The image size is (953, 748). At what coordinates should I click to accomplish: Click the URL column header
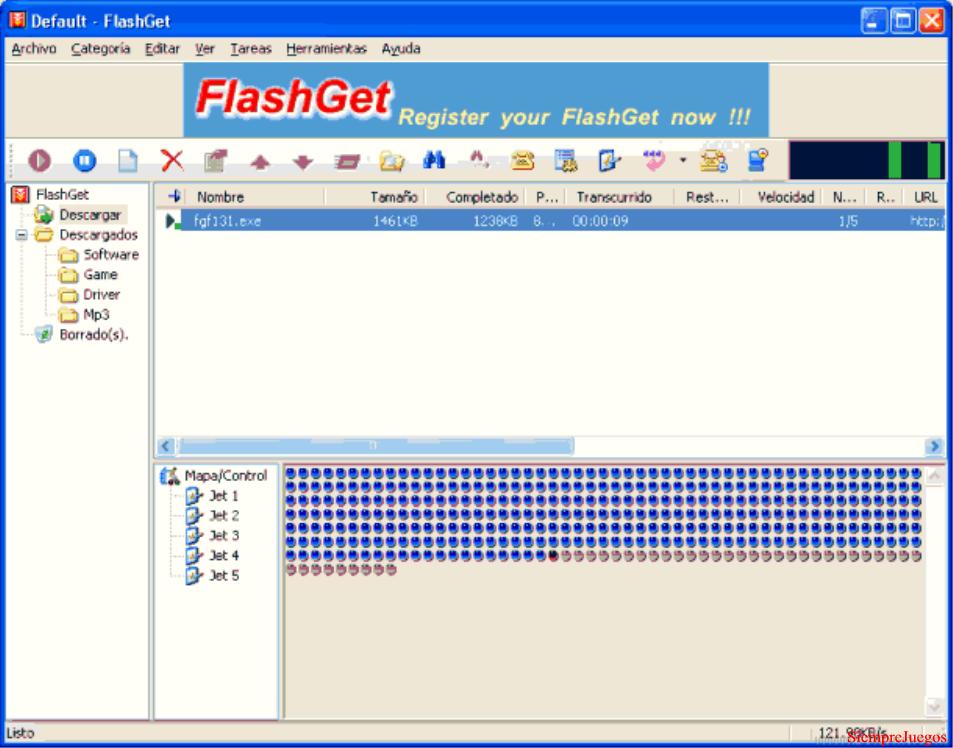tap(926, 197)
